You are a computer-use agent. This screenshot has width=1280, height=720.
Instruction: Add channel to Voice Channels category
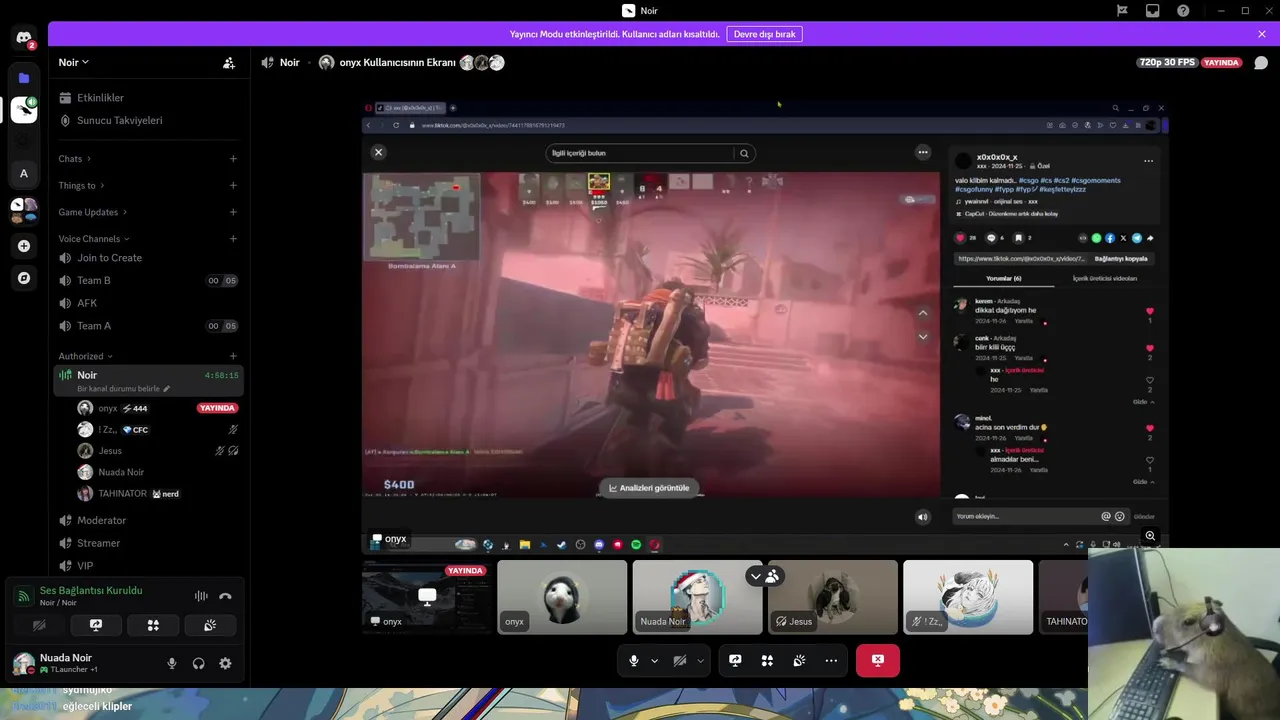point(233,239)
